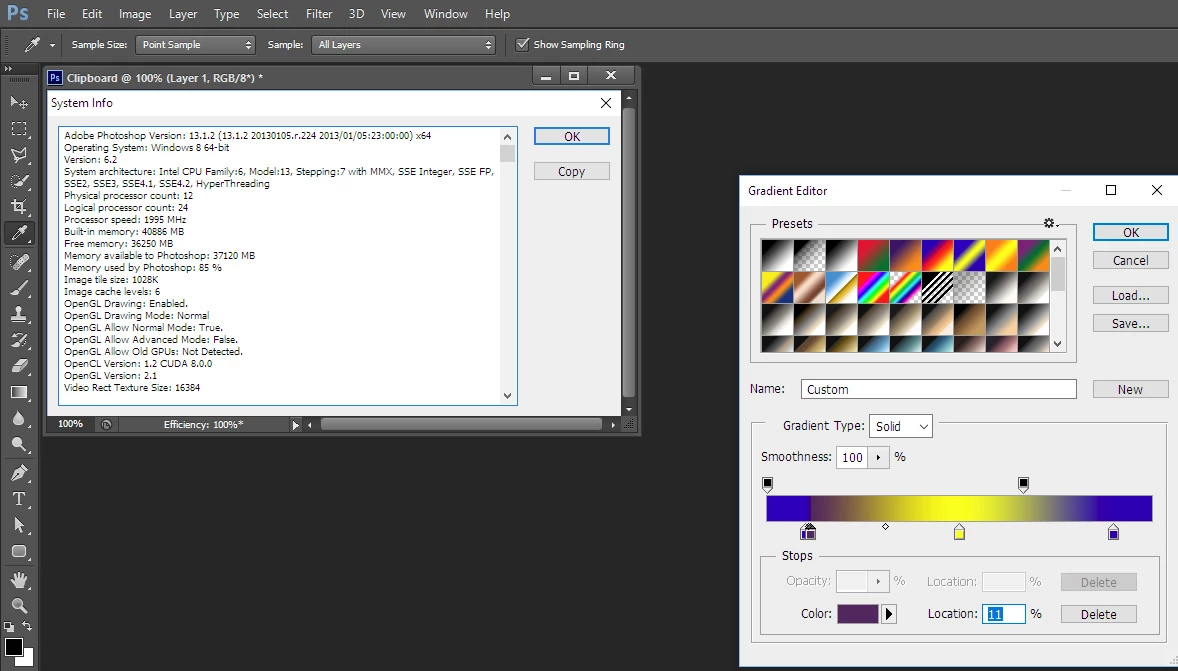Open the color stop arrow menu beside Color swatch
The width and height of the screenshot is (1178, 671).
[889, 614]
